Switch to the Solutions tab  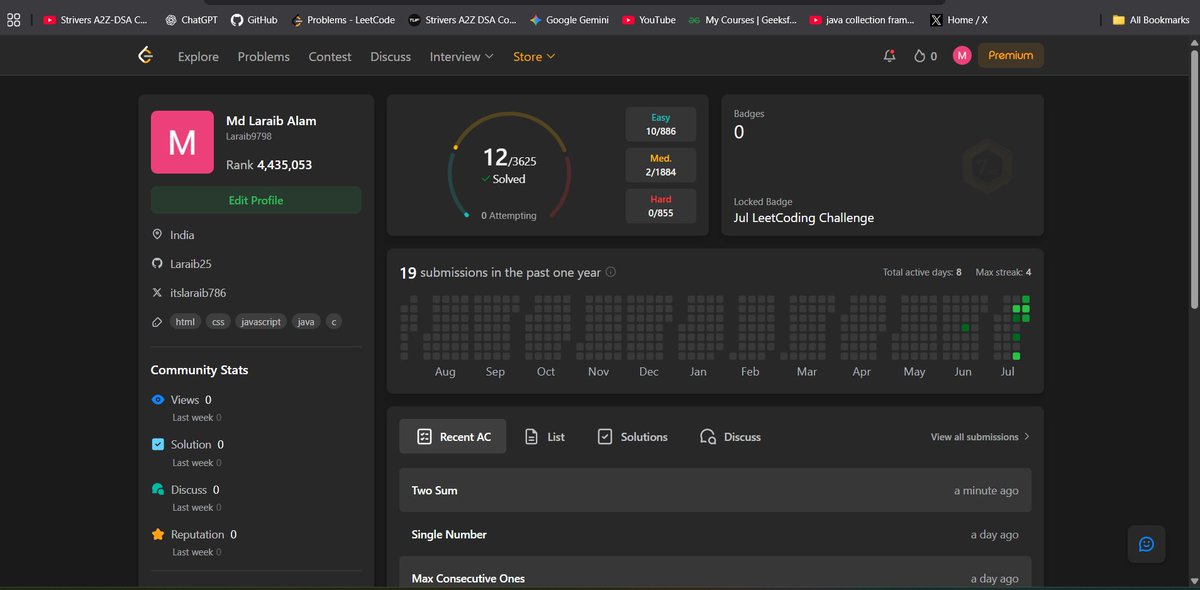coord(633,437)
